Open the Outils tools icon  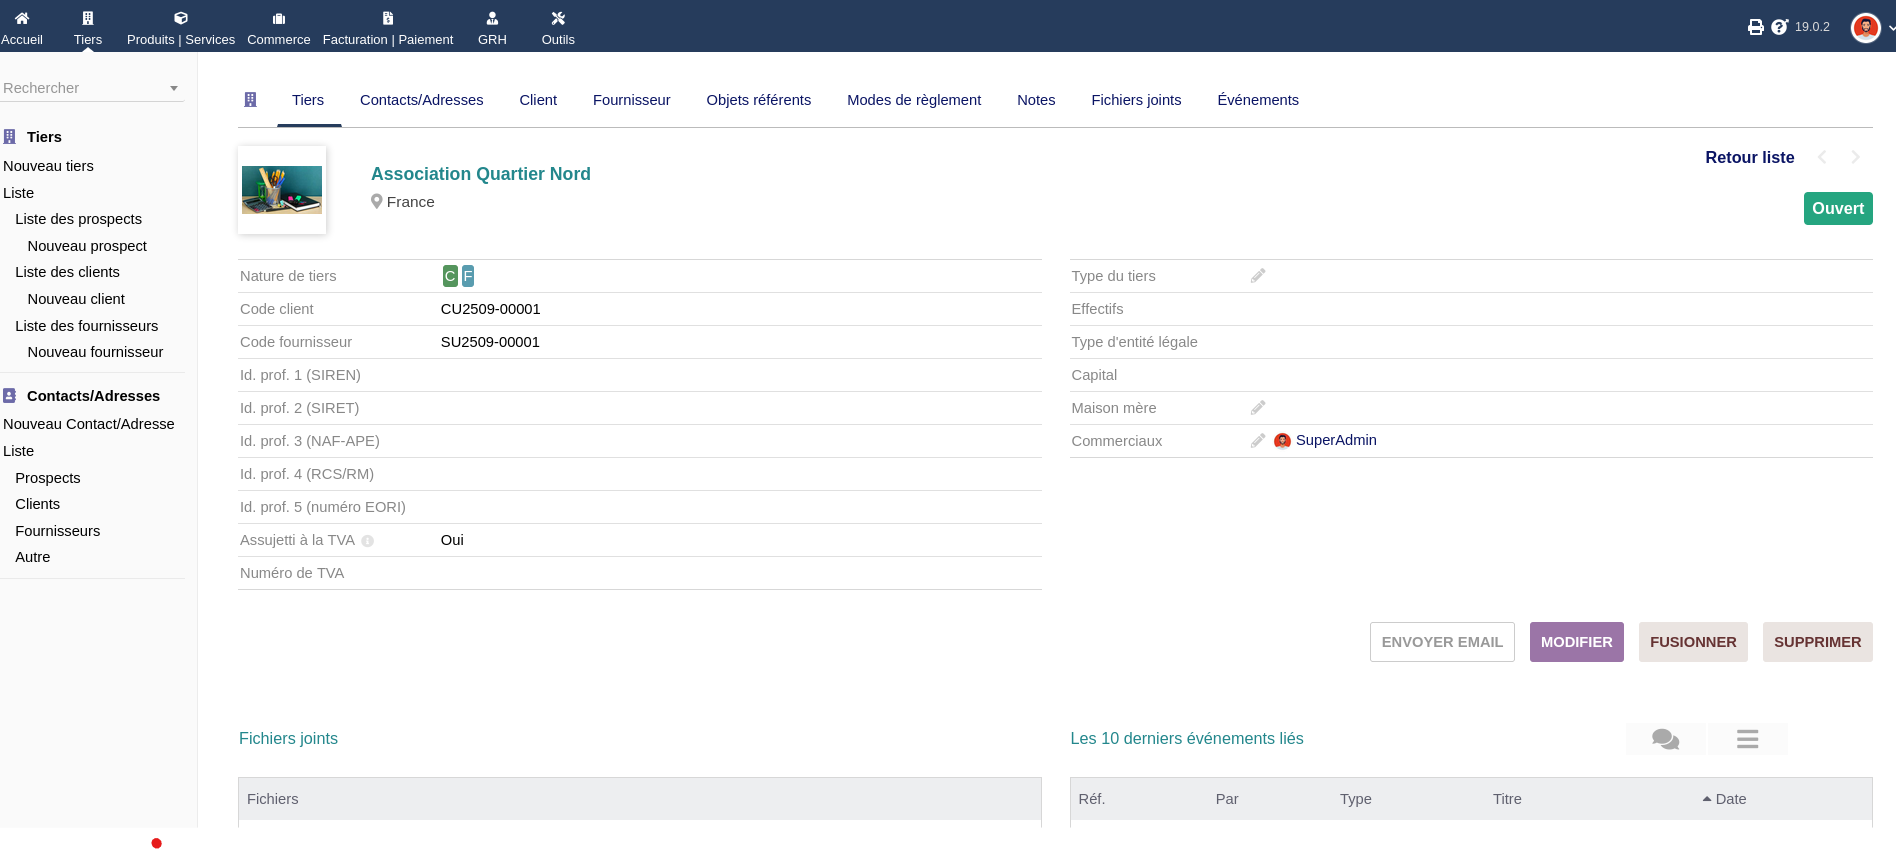(x=558, y=18)
